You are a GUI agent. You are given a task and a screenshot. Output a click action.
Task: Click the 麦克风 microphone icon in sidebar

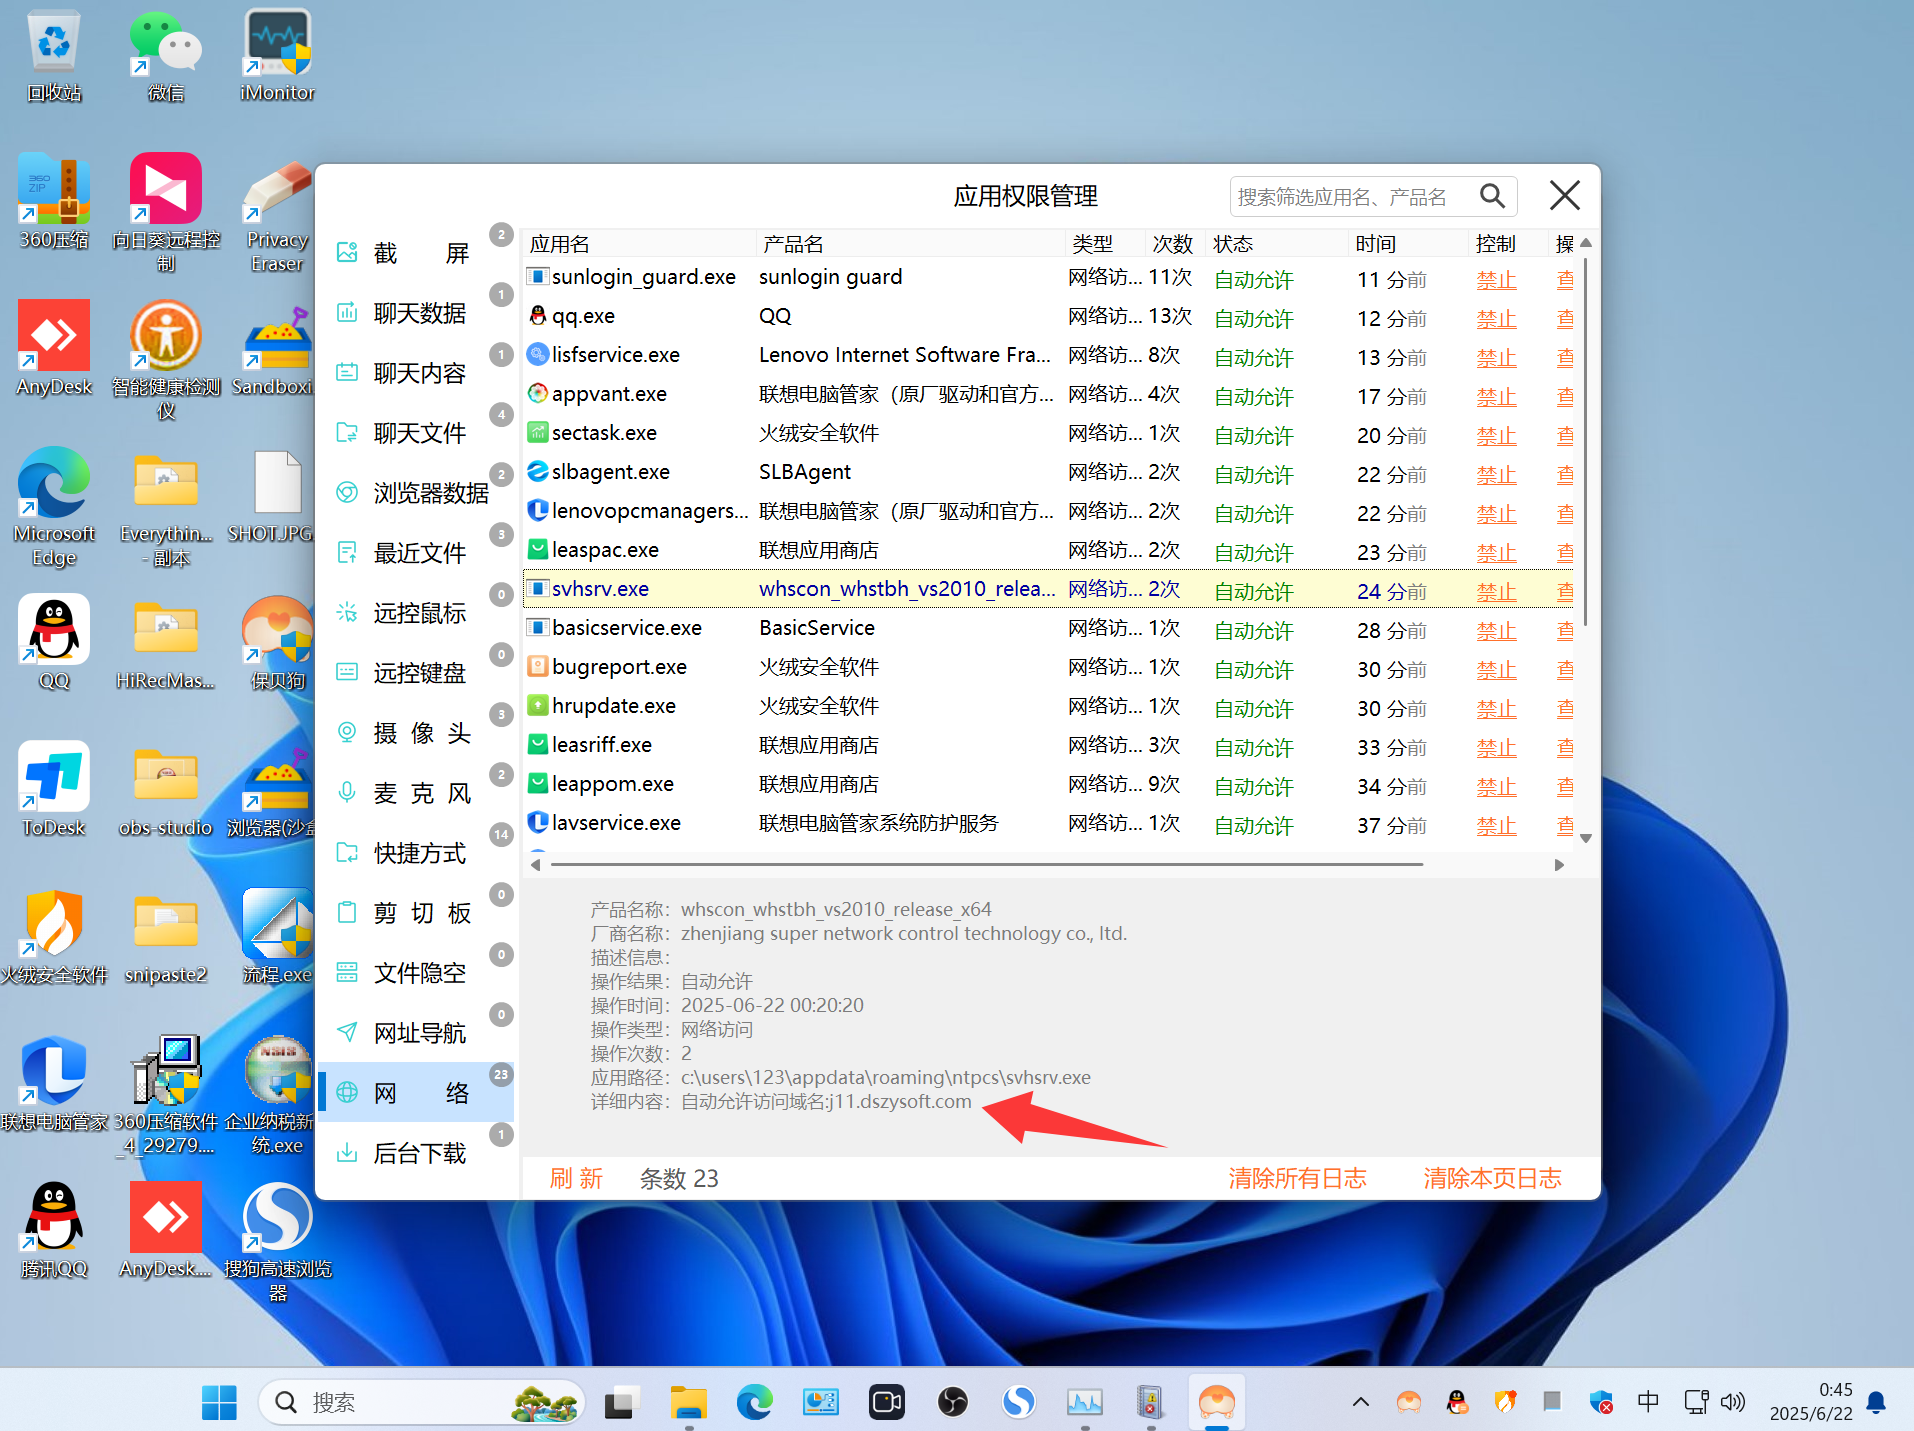[x=347, y=792]
